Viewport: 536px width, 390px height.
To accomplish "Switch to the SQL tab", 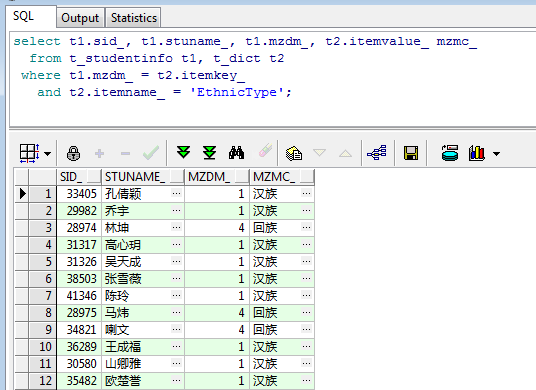I will pos(30,16).
